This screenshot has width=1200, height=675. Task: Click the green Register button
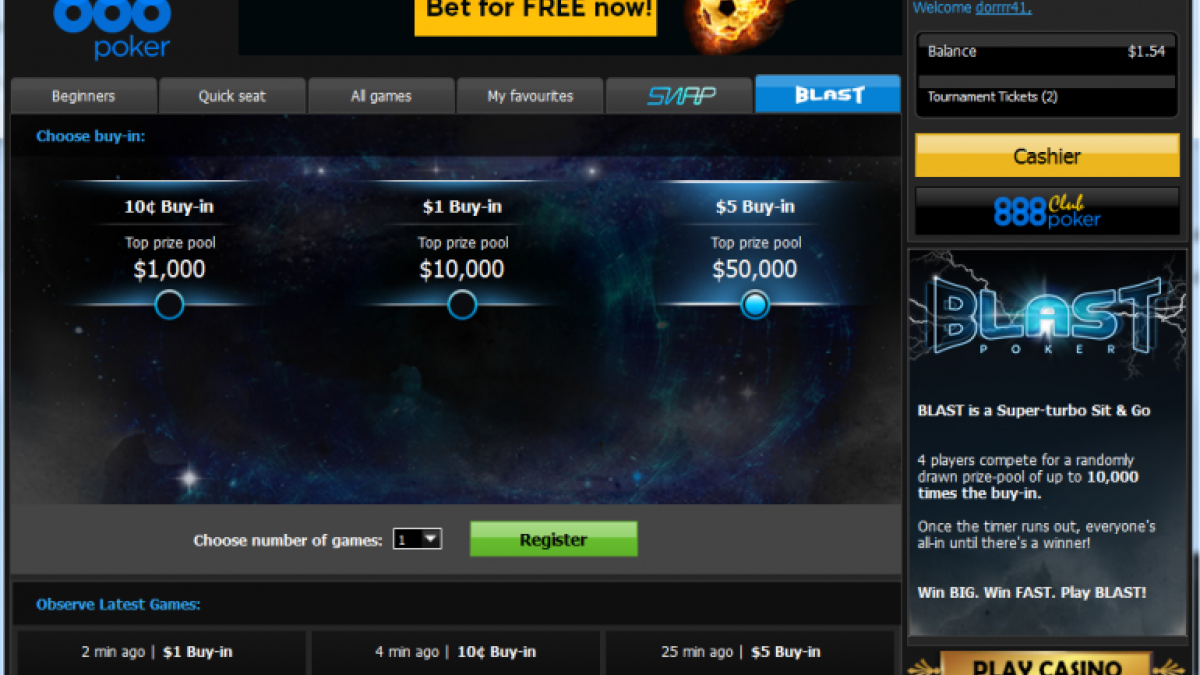[x=553, y=539]
